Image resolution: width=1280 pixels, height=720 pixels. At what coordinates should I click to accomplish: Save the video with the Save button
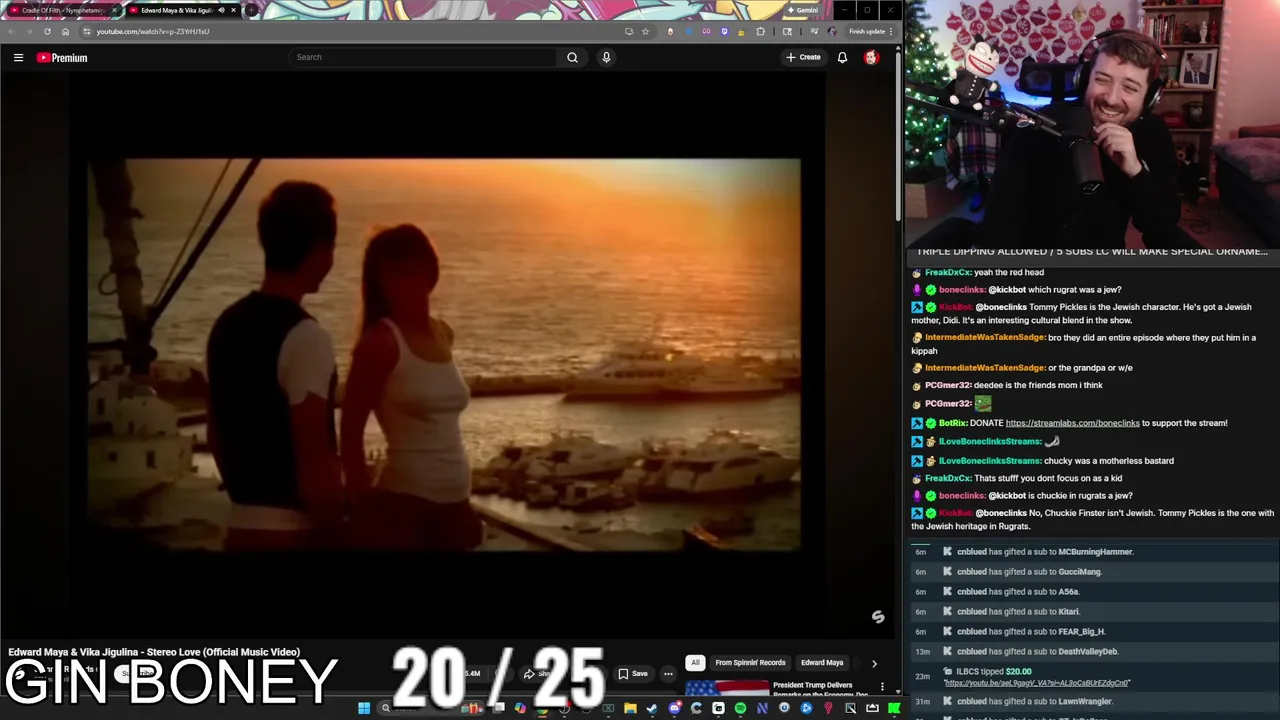coord(632,673)
